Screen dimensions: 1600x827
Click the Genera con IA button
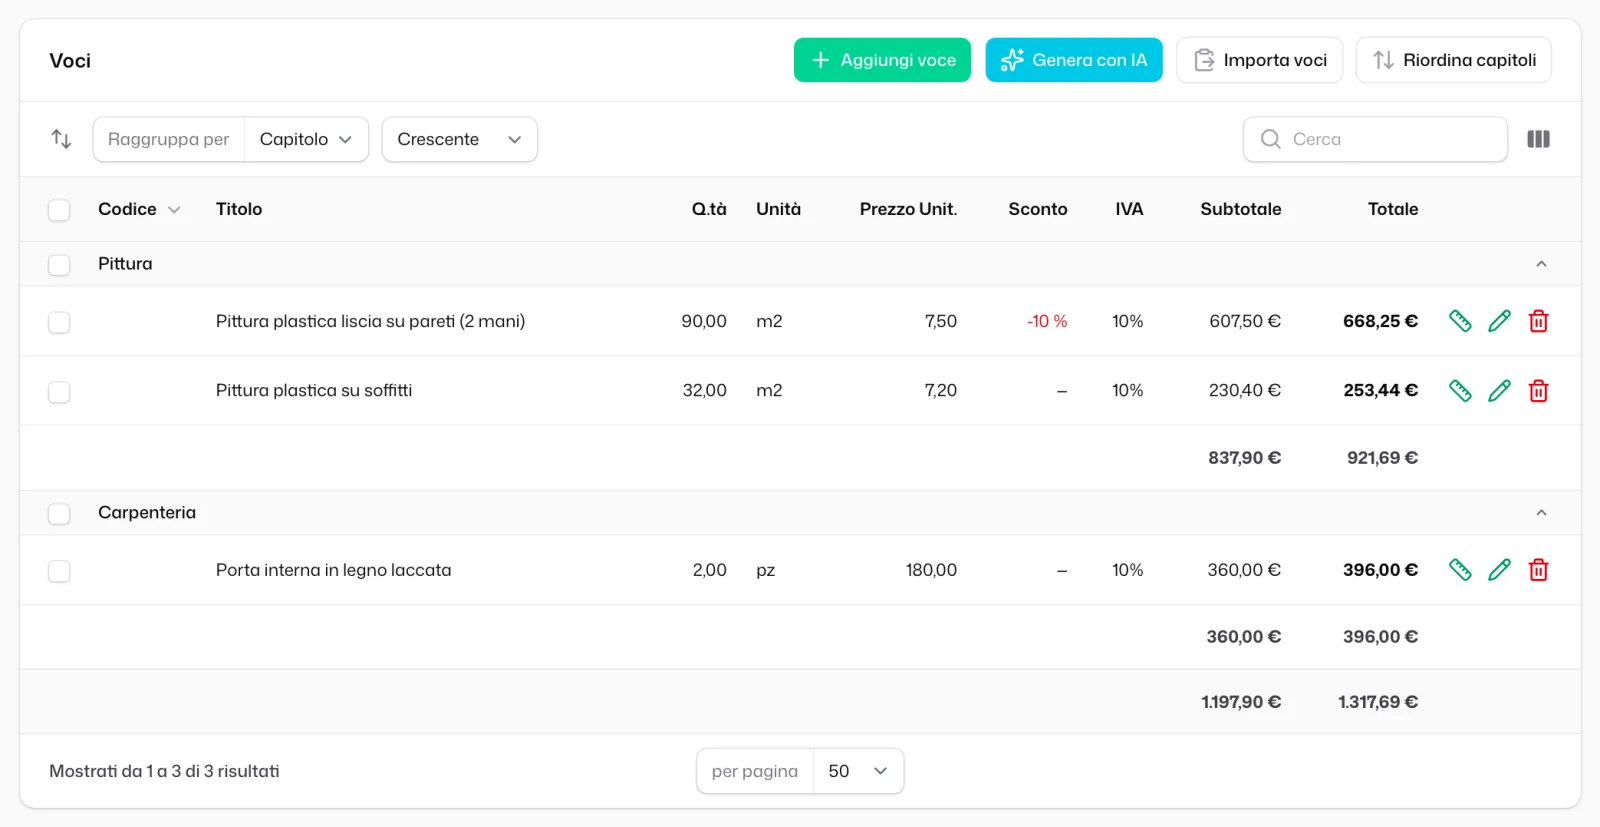click(x=1074, y=60)
